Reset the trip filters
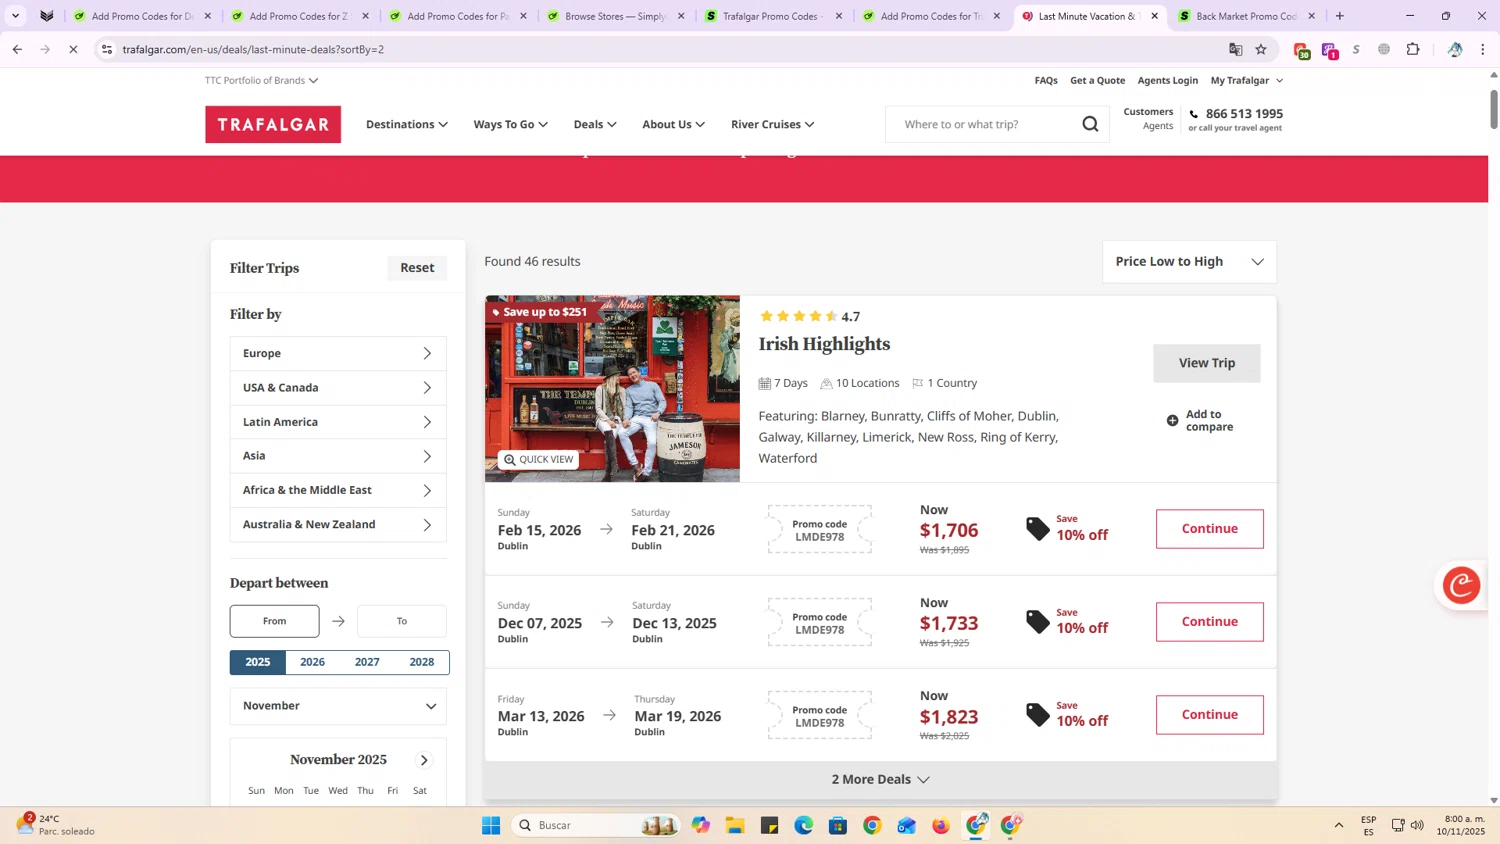This screenshot has height=844, width=1500. (x=417, y=268)
